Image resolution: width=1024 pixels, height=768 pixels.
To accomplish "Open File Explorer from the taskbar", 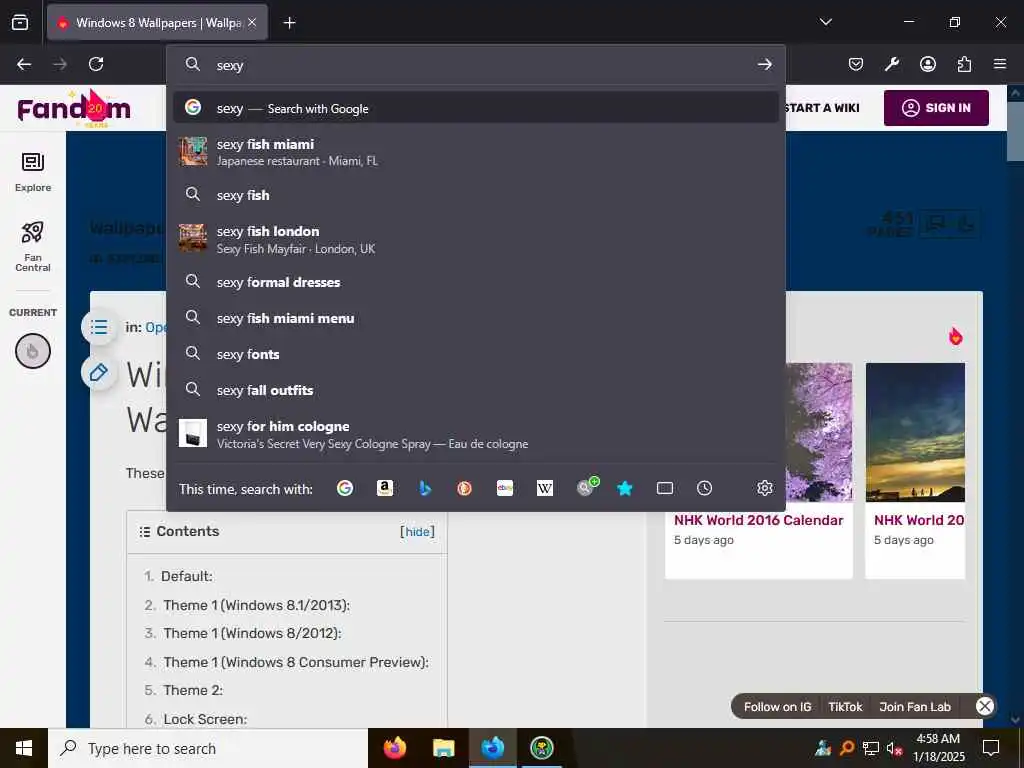I will click(x=443, y=748).
